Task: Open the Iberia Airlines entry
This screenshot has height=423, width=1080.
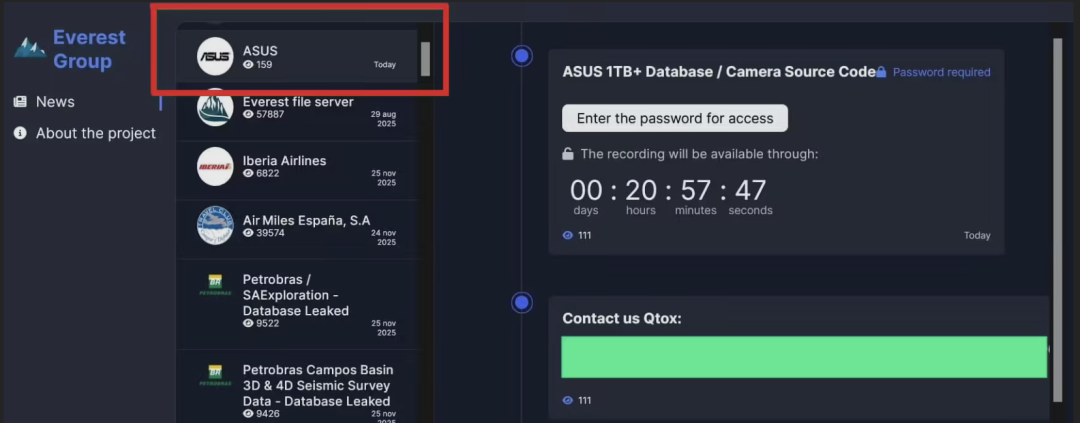Action: tap(284, 161)
